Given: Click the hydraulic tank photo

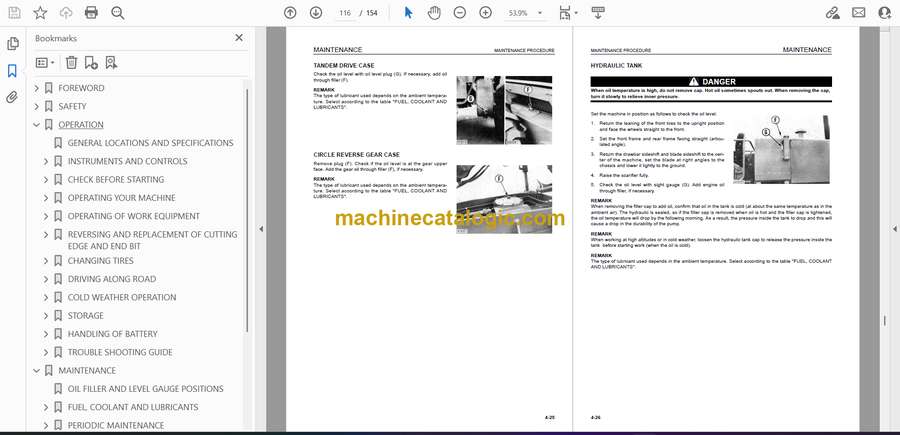Looking at the screenshot, I should click(782, 149).
